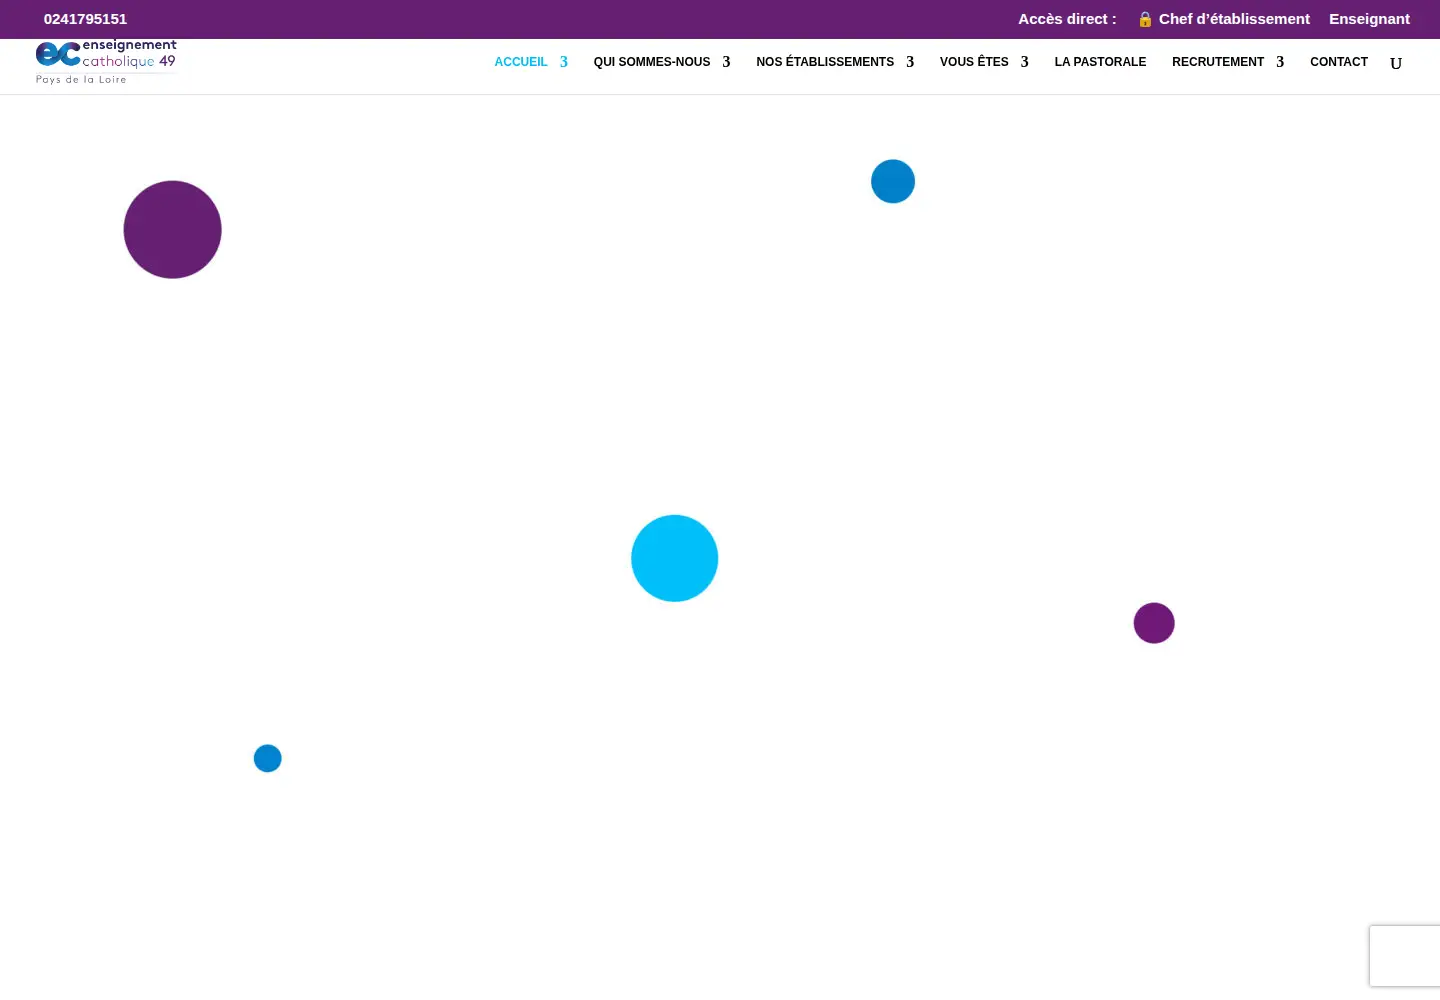Go to the LA PASTORALE page

pos(1100,62)
